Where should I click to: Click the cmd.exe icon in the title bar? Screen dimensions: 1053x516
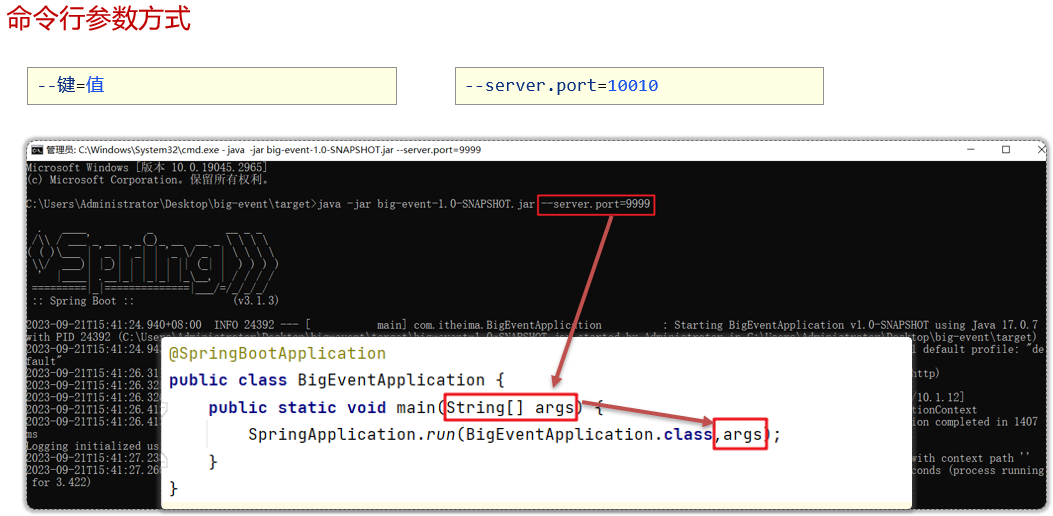[38, 150]
